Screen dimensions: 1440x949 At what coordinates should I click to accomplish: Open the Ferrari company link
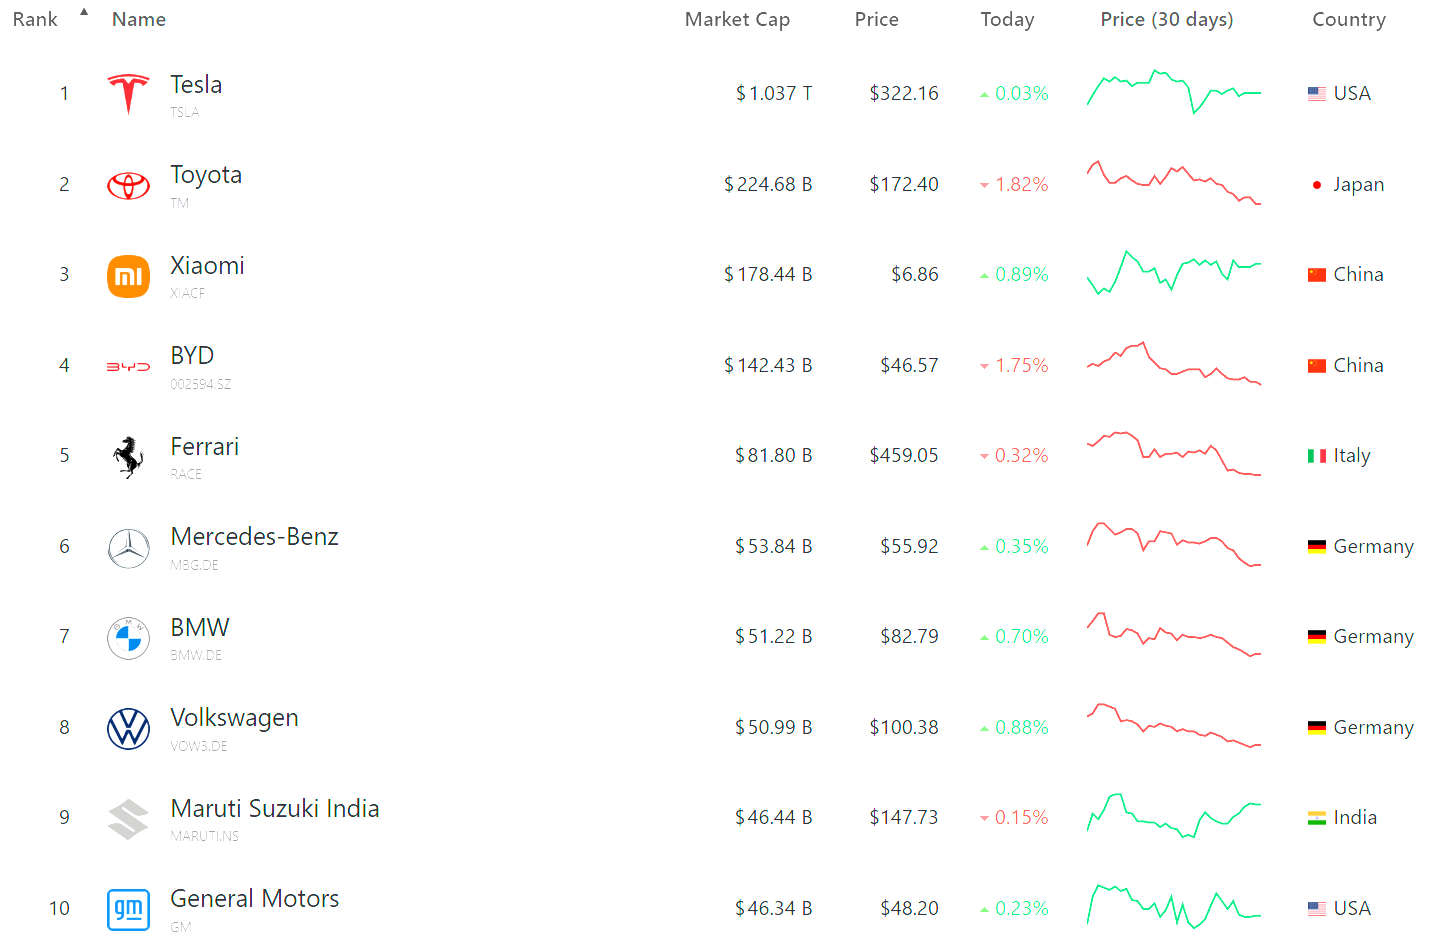[x=205, y=447]
